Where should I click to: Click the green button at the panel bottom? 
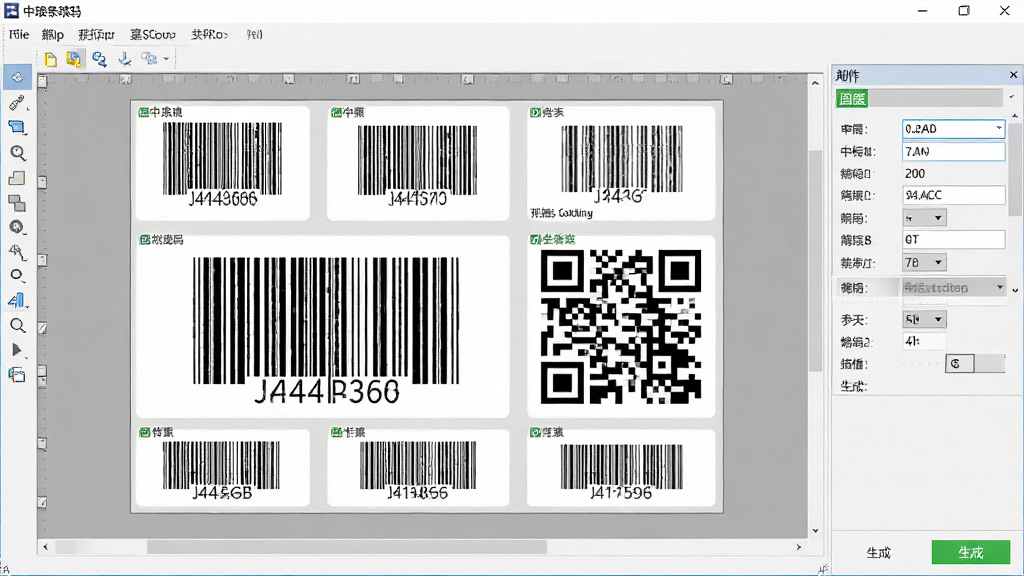click(970, 552)
